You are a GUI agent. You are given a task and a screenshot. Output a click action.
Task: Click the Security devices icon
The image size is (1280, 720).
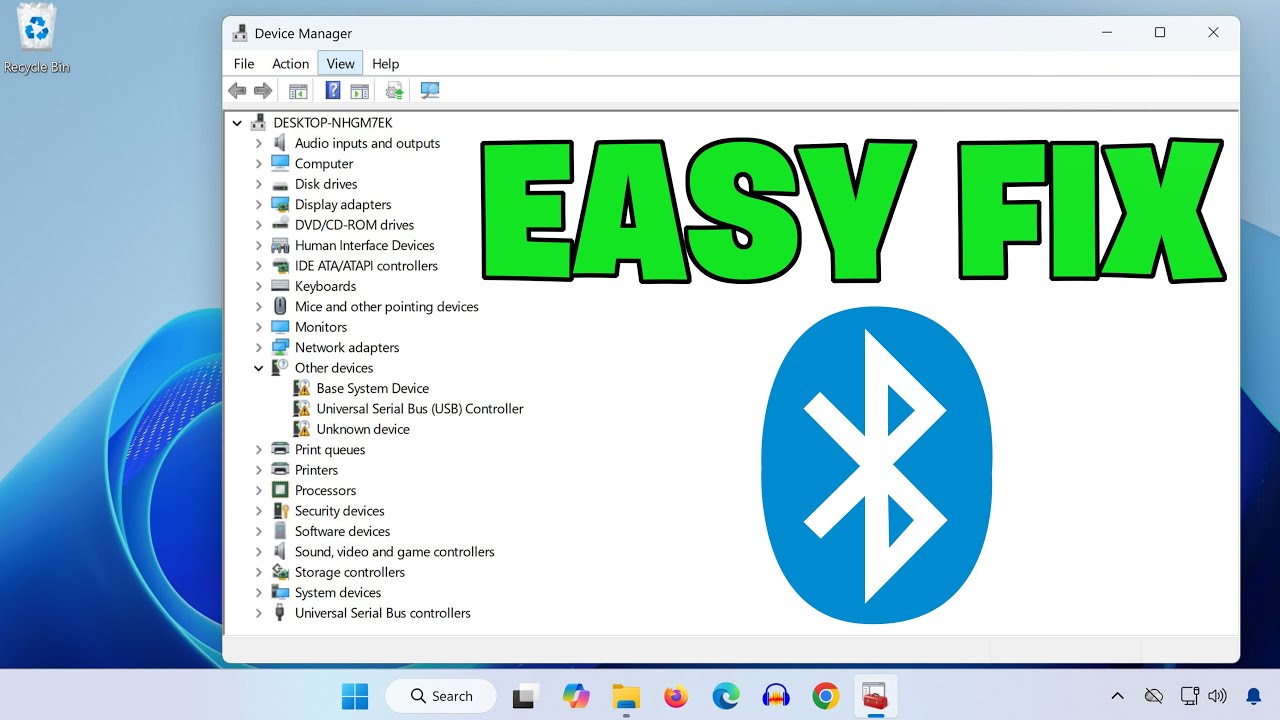tap(280, 511)
